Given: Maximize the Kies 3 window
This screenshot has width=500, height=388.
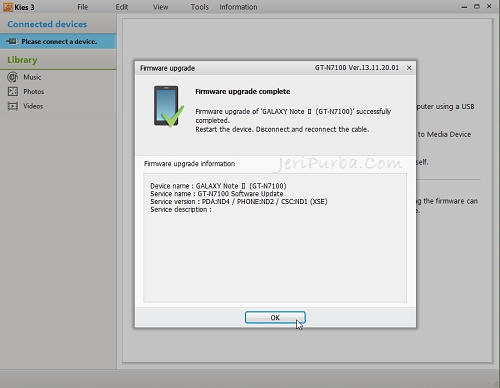Looking at the screenshot, I should pyautogui.click(x=477, y=6).
